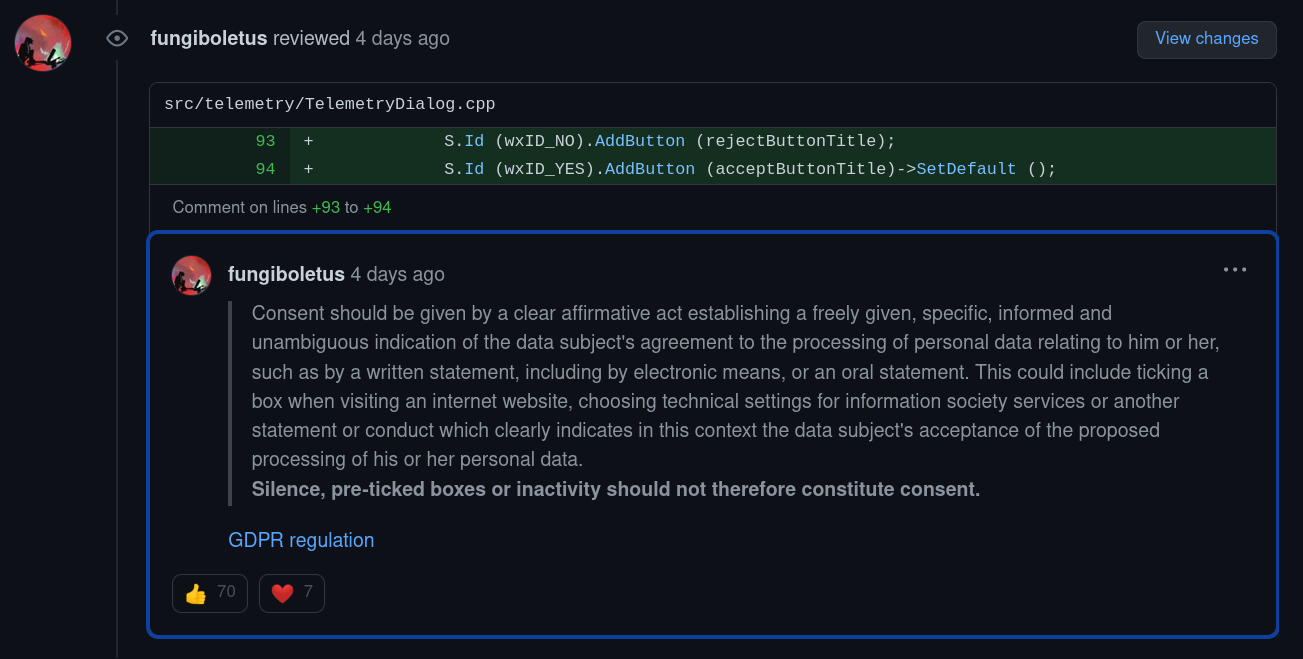Click the green +93 in the comment range label

325,208
